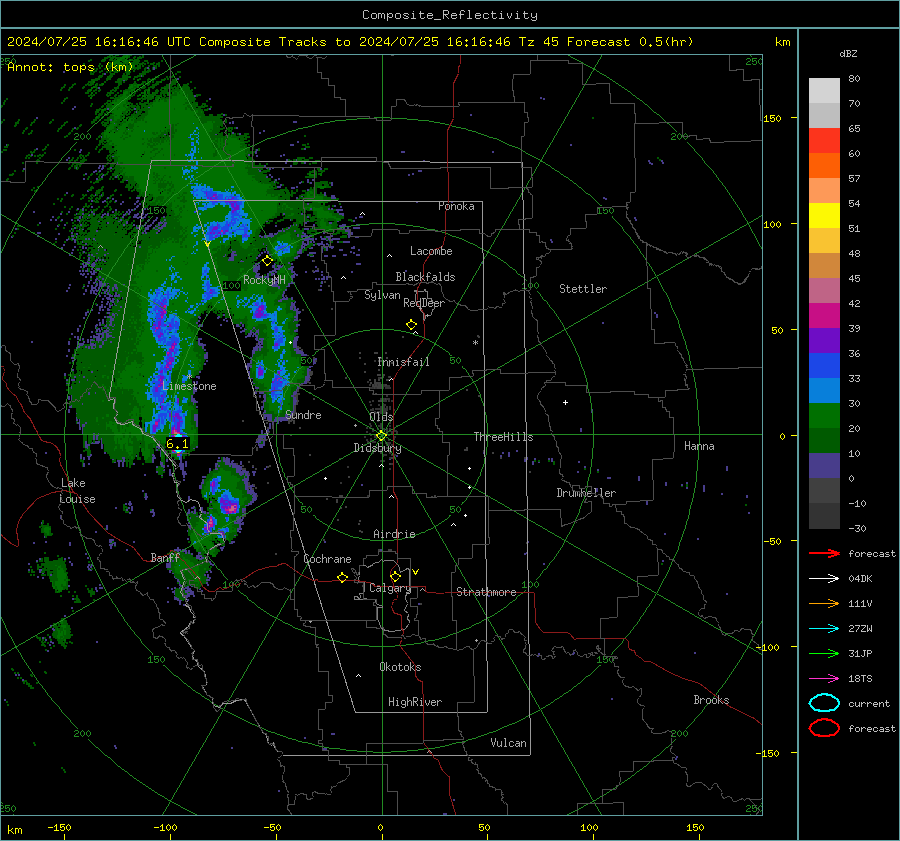Click the 6.1 storm top label
The height and width of the screenshot is (841, 900).
(x=177, y=444)
